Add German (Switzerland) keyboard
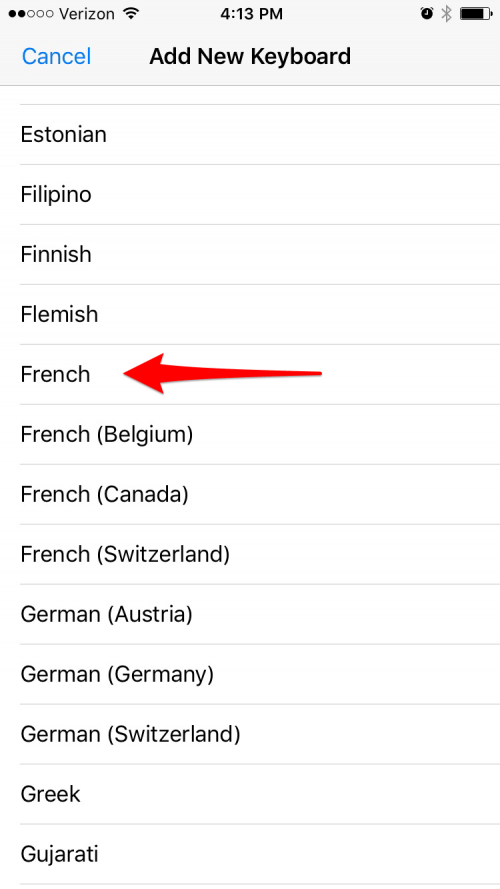The image size is (500, 889). (250, 734)
